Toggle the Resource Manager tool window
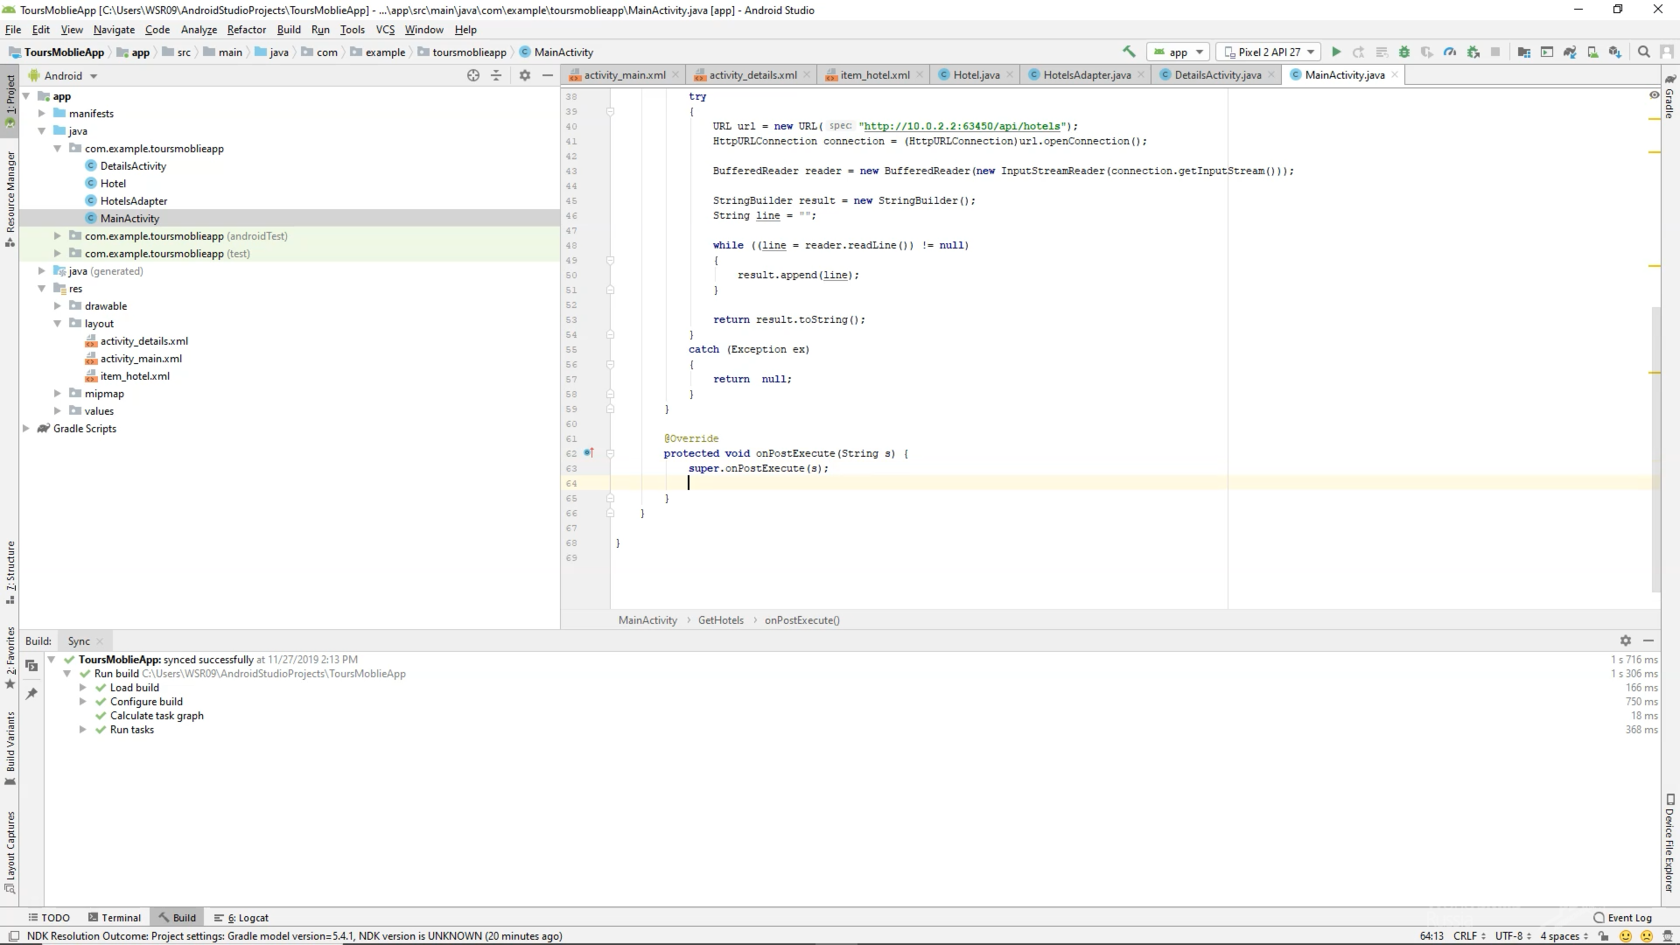Viewport: 1680px width, 945px height. pyautogui.click(x=10, y=199)
